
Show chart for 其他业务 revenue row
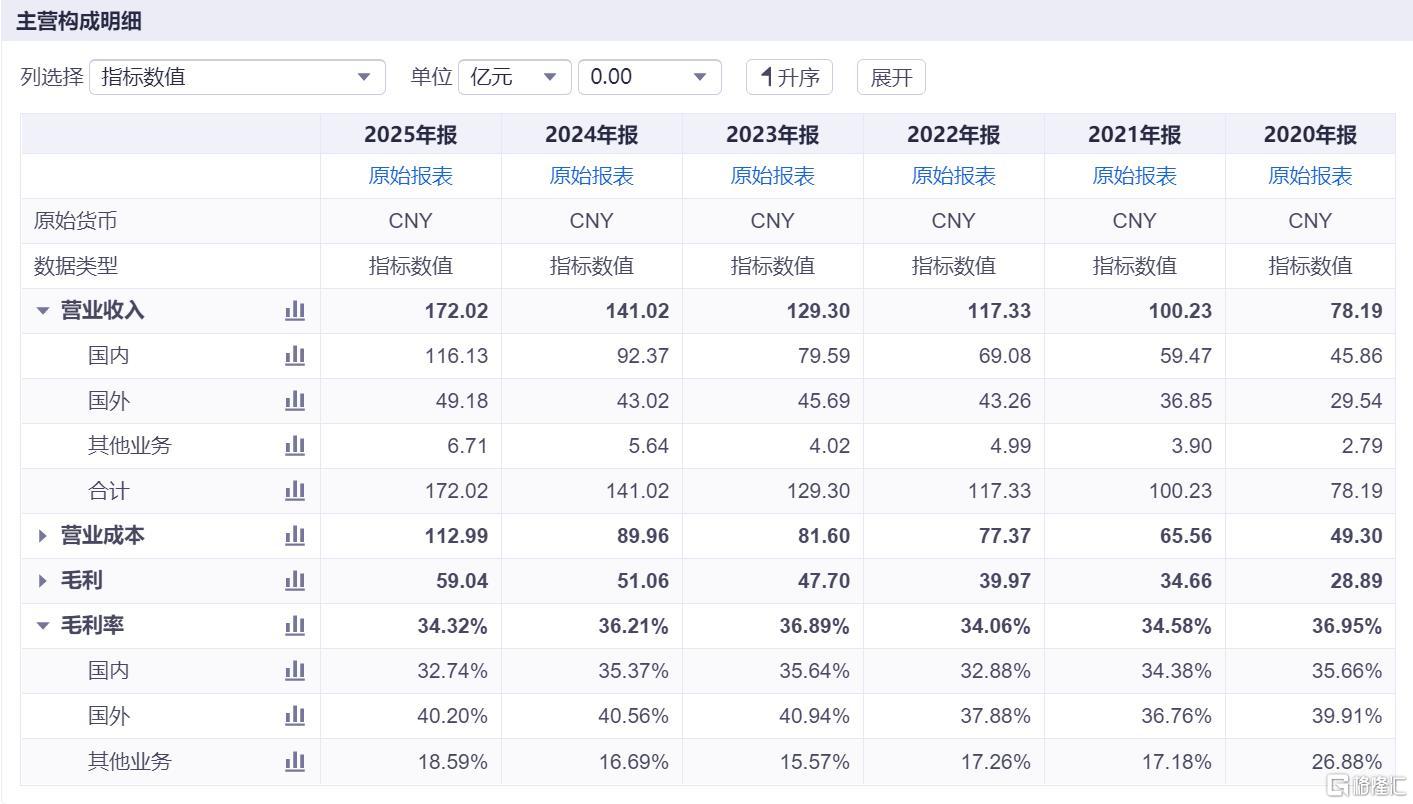(x=294, y=445)
